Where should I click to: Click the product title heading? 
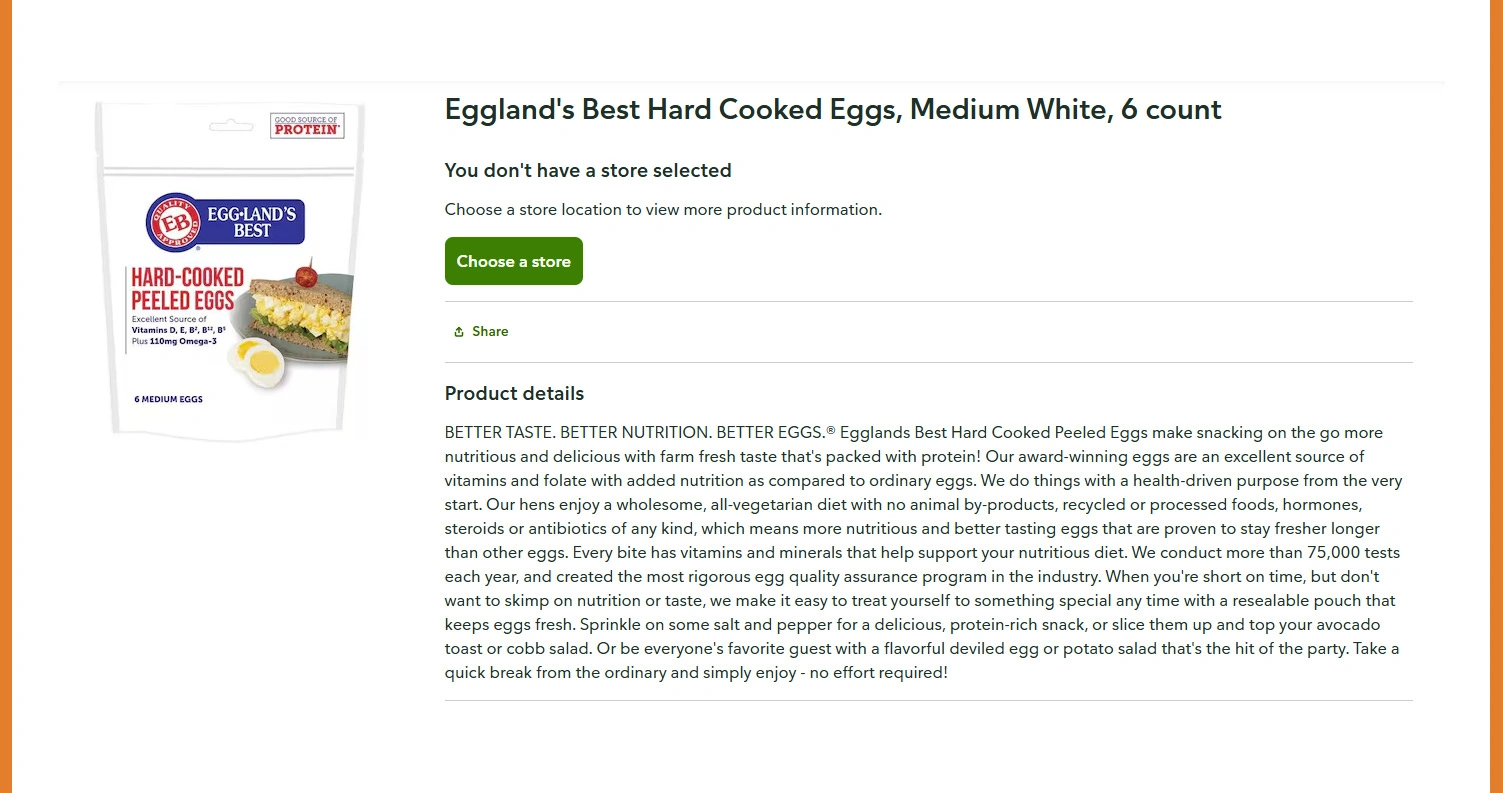point(832,109)
